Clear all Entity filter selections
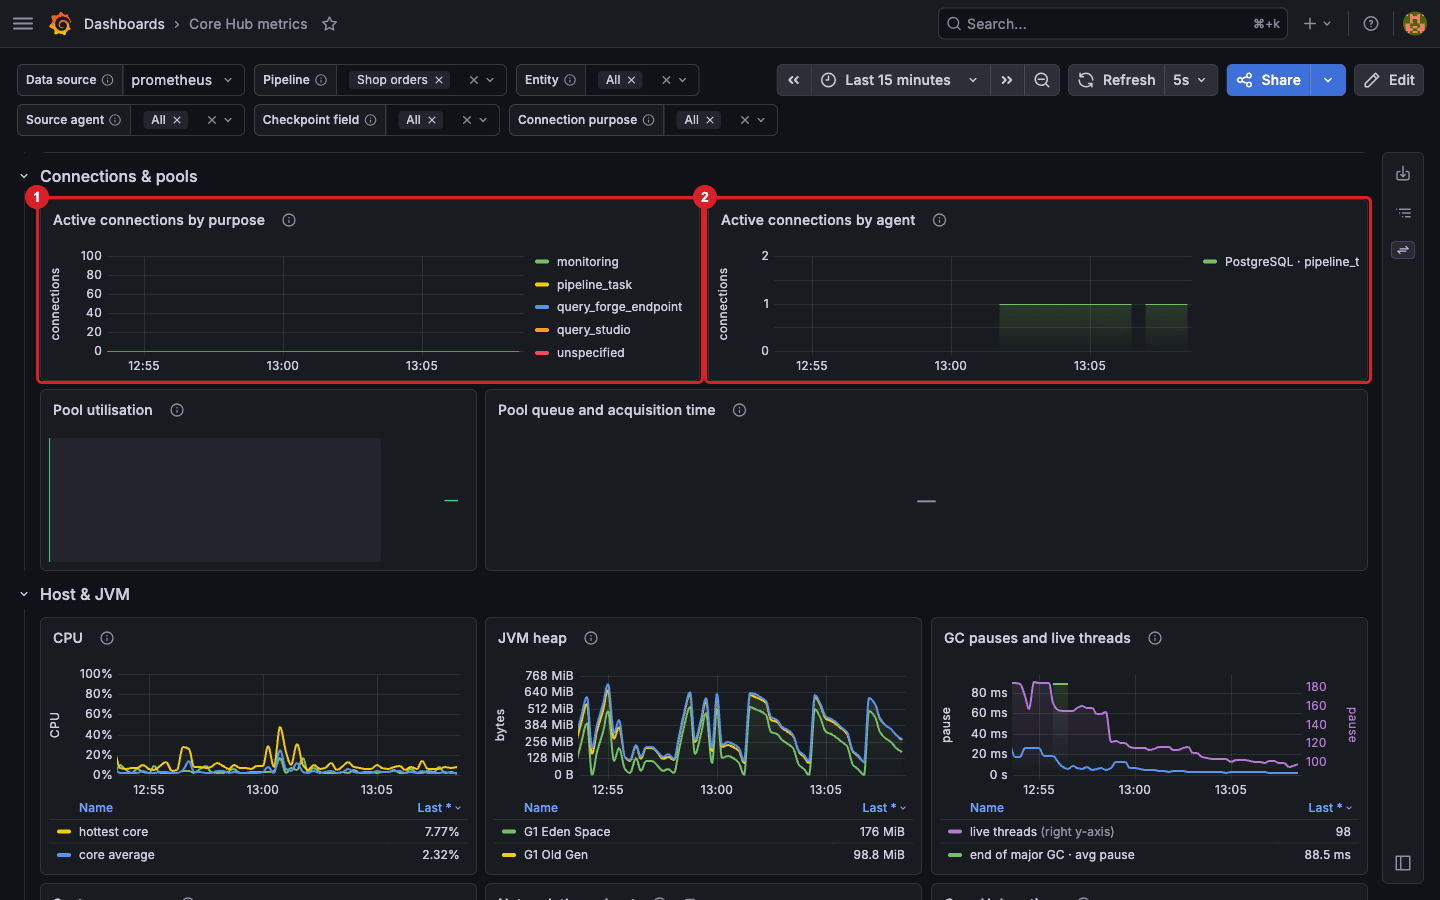The width and height of the screenshot is (1440, 900). [666, 80]
